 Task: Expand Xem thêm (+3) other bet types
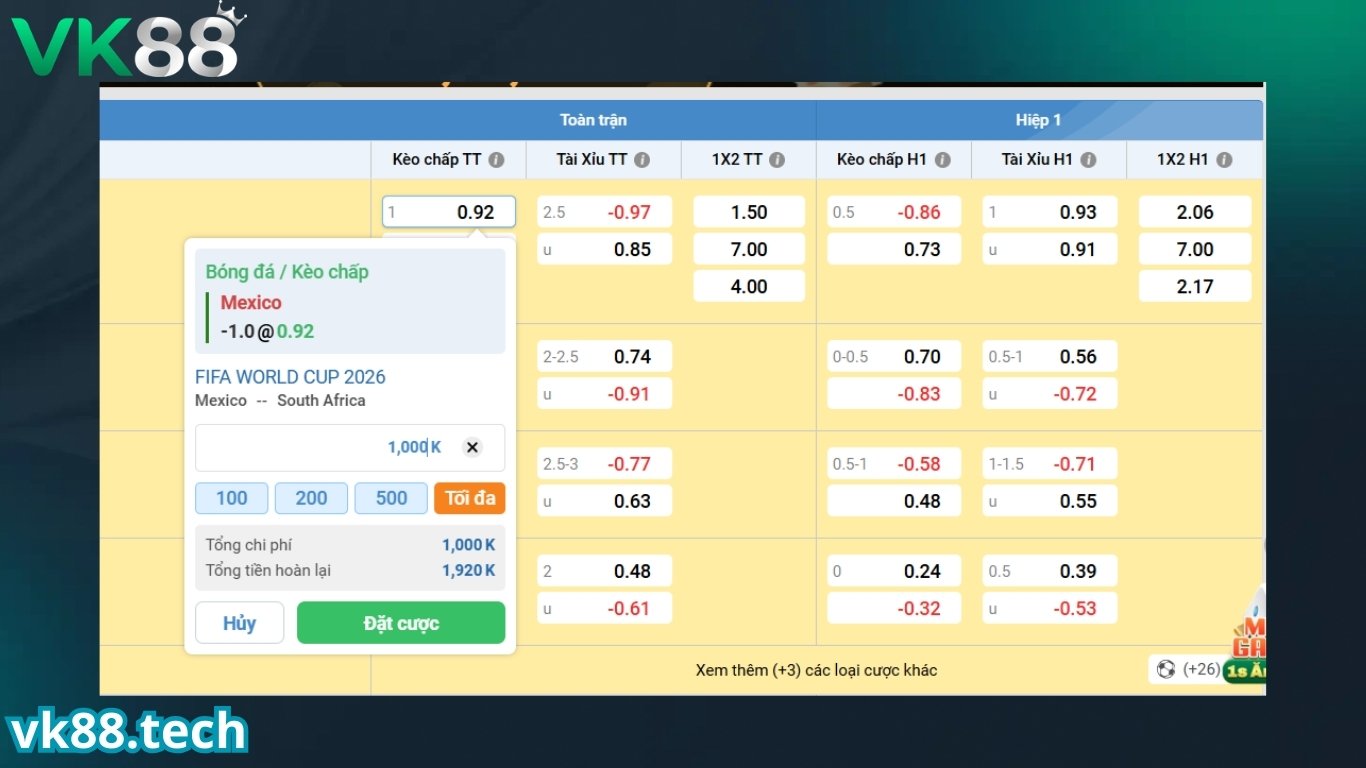816,670
